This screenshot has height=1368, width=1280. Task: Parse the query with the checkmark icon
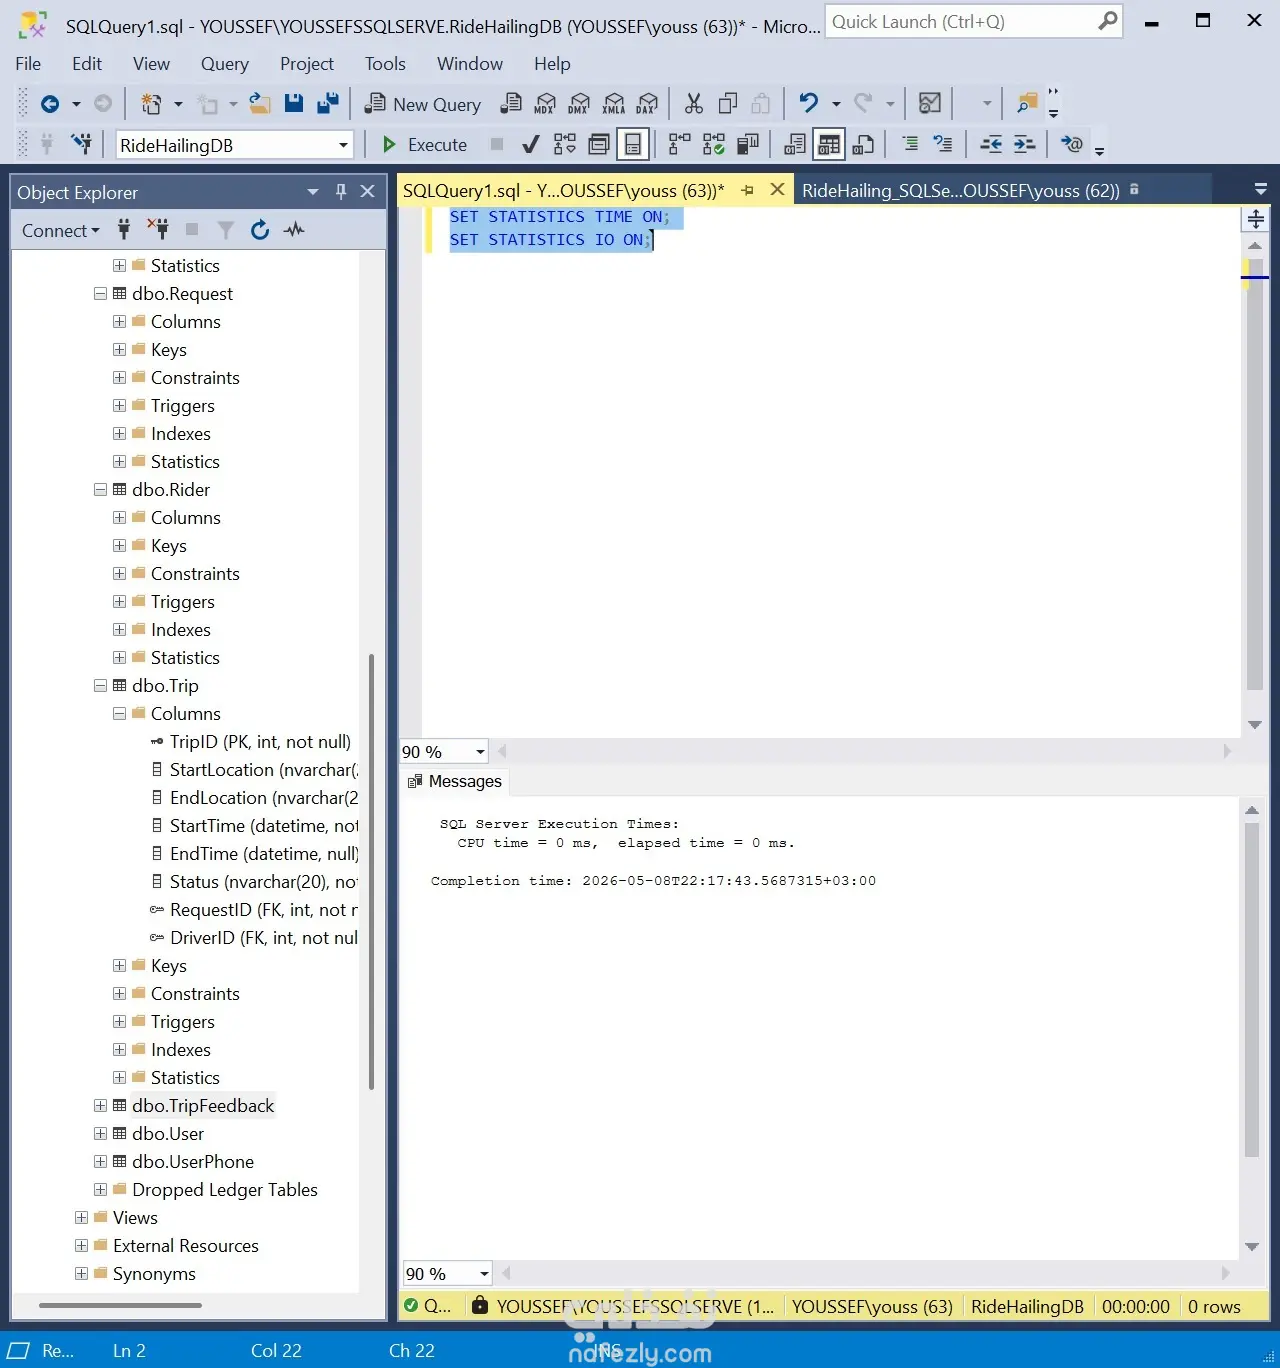[531, 144]
